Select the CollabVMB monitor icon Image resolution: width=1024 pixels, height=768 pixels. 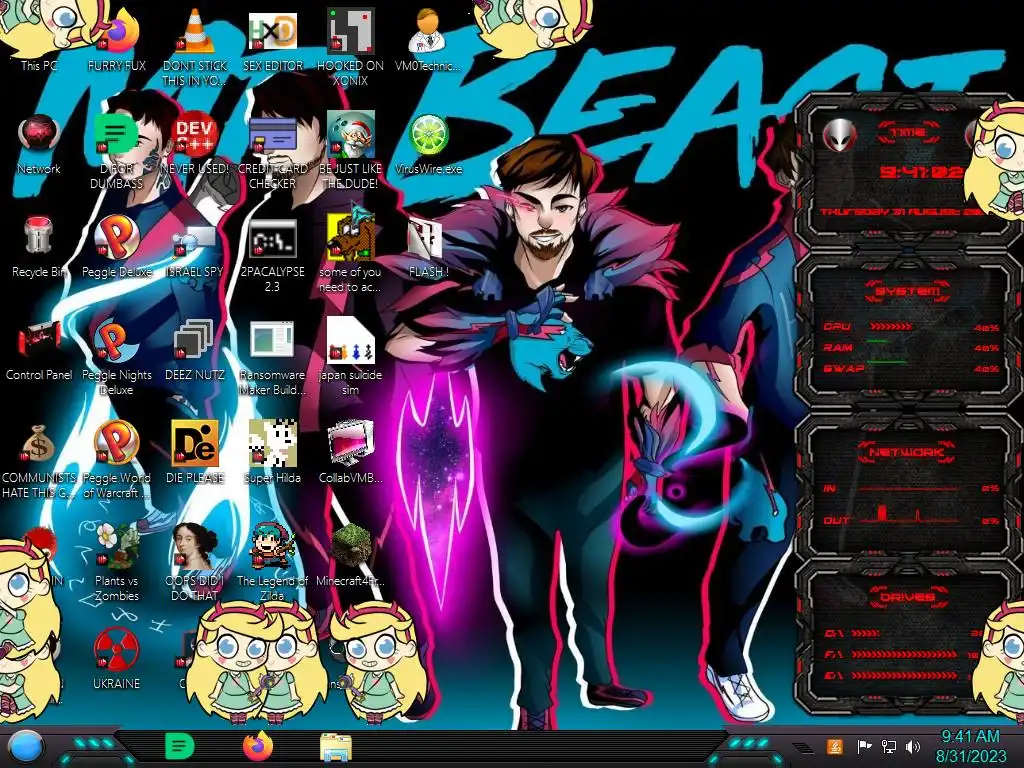point(350,452)
